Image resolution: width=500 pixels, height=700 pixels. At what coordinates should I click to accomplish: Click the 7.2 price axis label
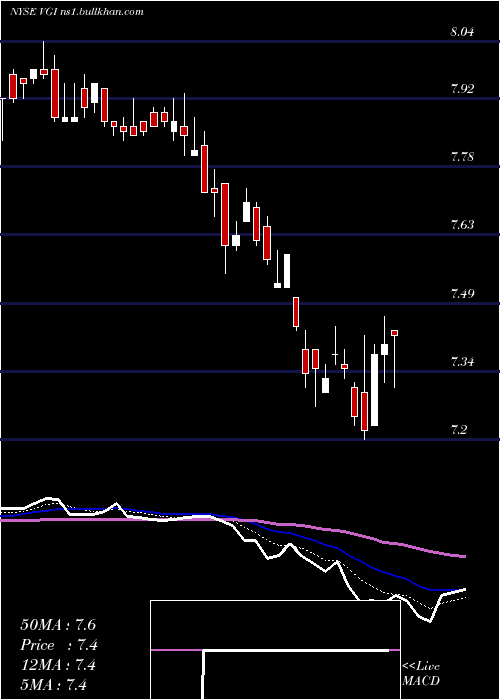pos(458,430)
